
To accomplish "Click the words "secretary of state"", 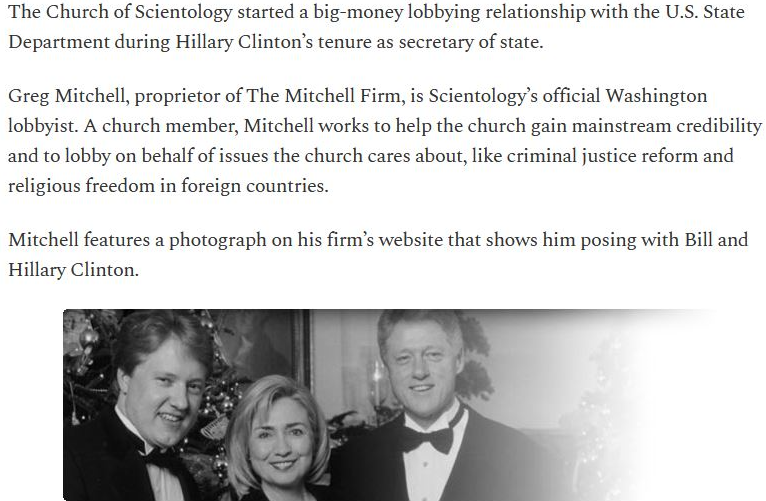I will tap(470, 42).
